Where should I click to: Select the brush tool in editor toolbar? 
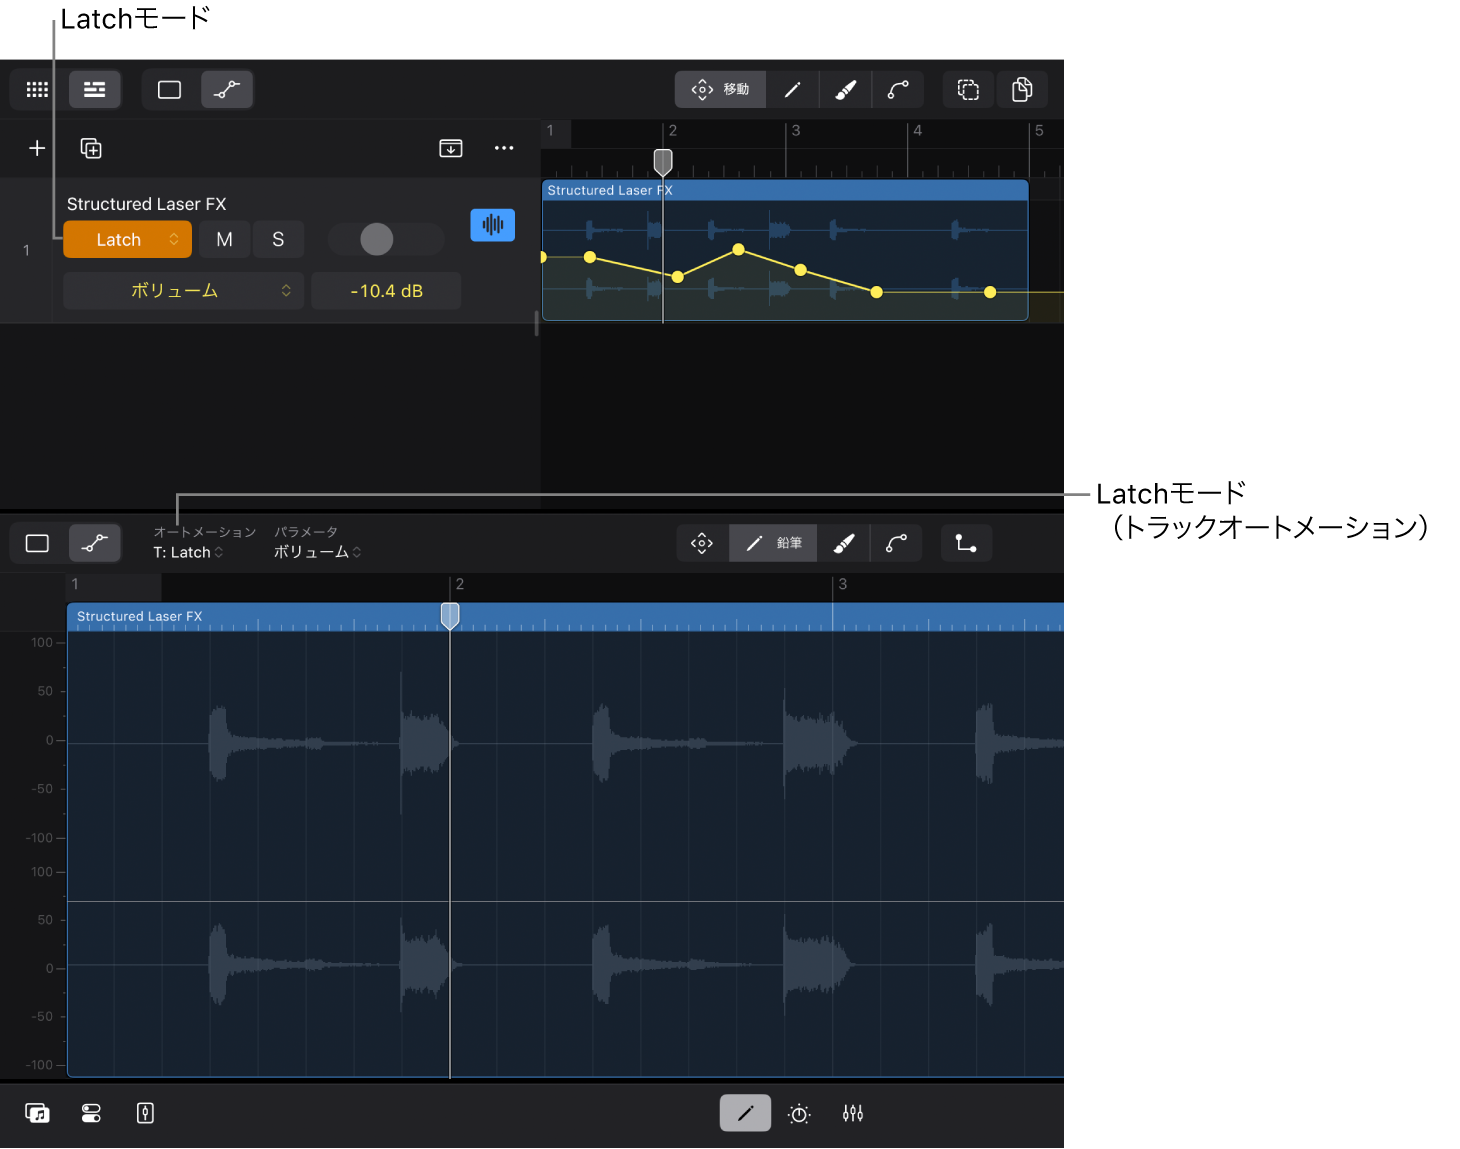point(844,543)
